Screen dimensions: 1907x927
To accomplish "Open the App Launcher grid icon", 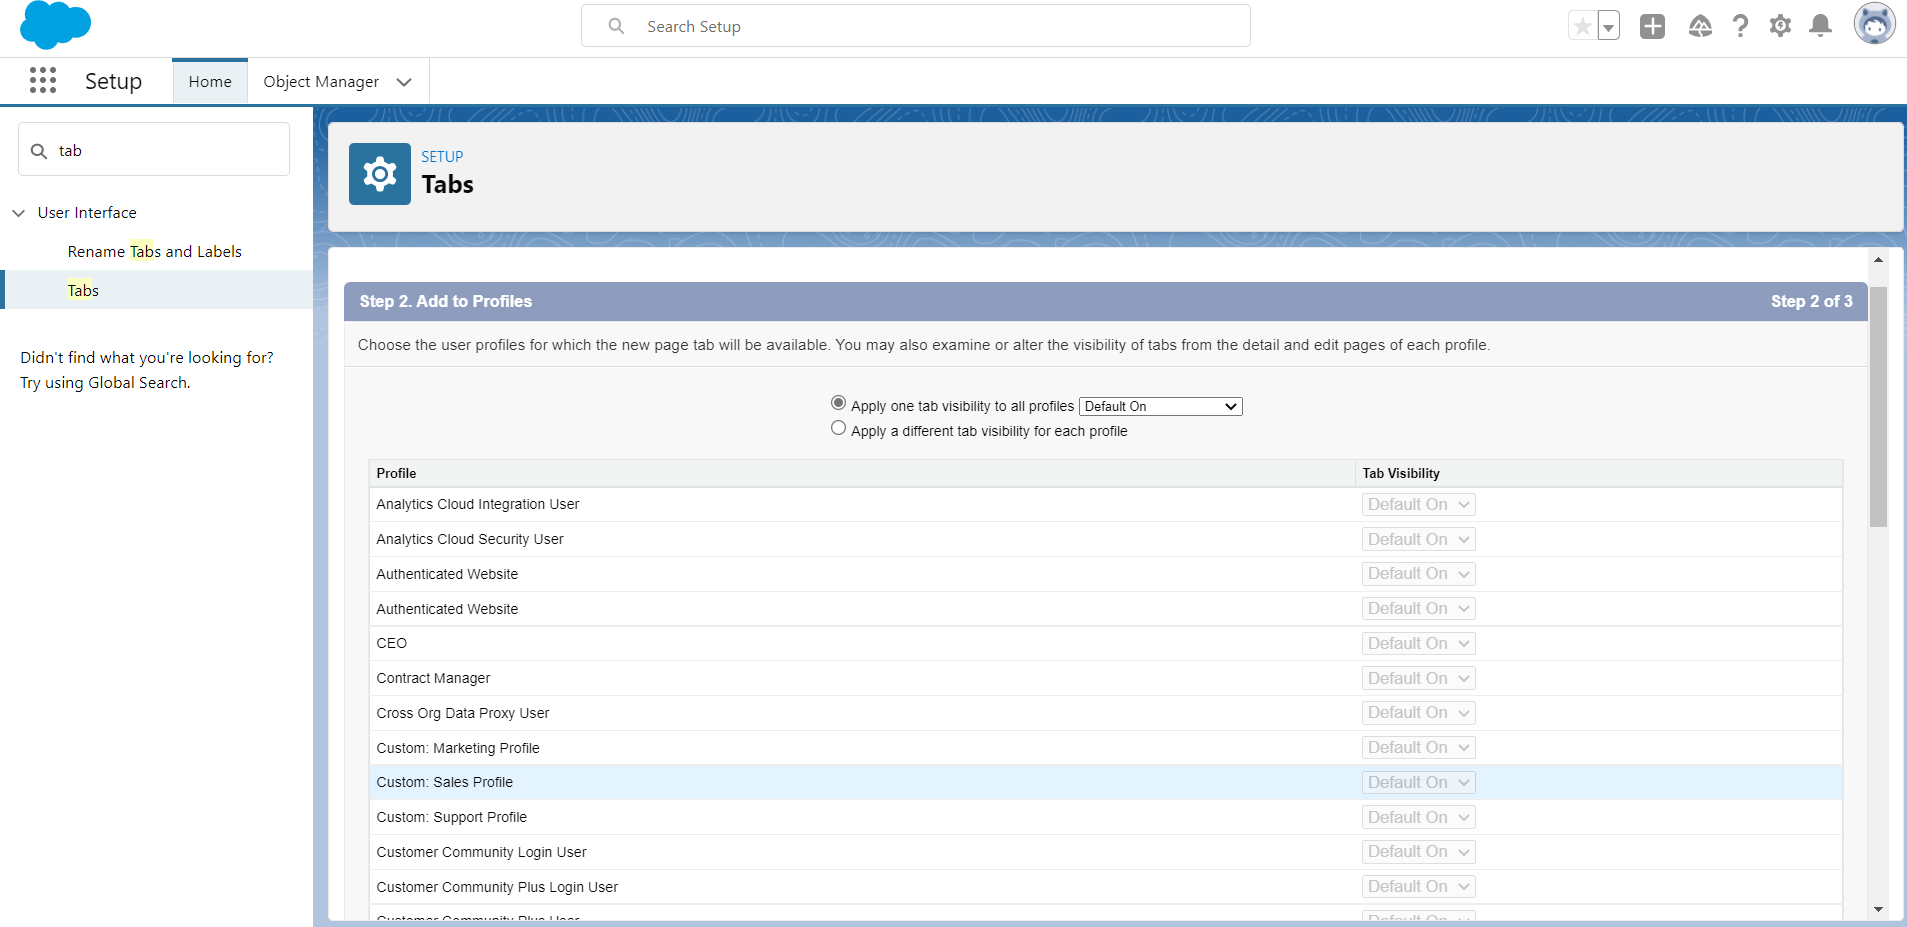I will (x=43, y=81).
